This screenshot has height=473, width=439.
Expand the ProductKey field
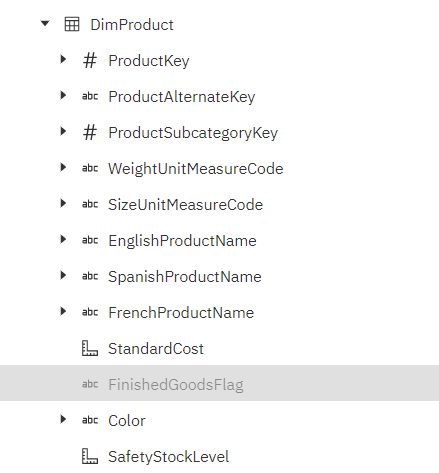pyautogui.click(x=63, y=59)
